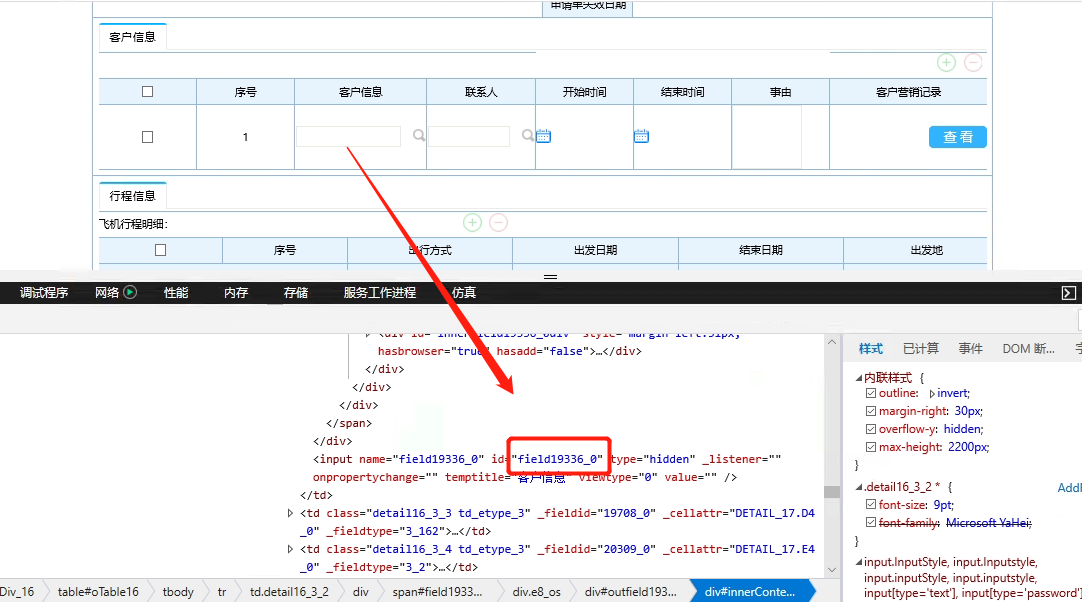Click the </span> closing tag line
Screen dimensions: 1082x602
click(x=349, y=423)
